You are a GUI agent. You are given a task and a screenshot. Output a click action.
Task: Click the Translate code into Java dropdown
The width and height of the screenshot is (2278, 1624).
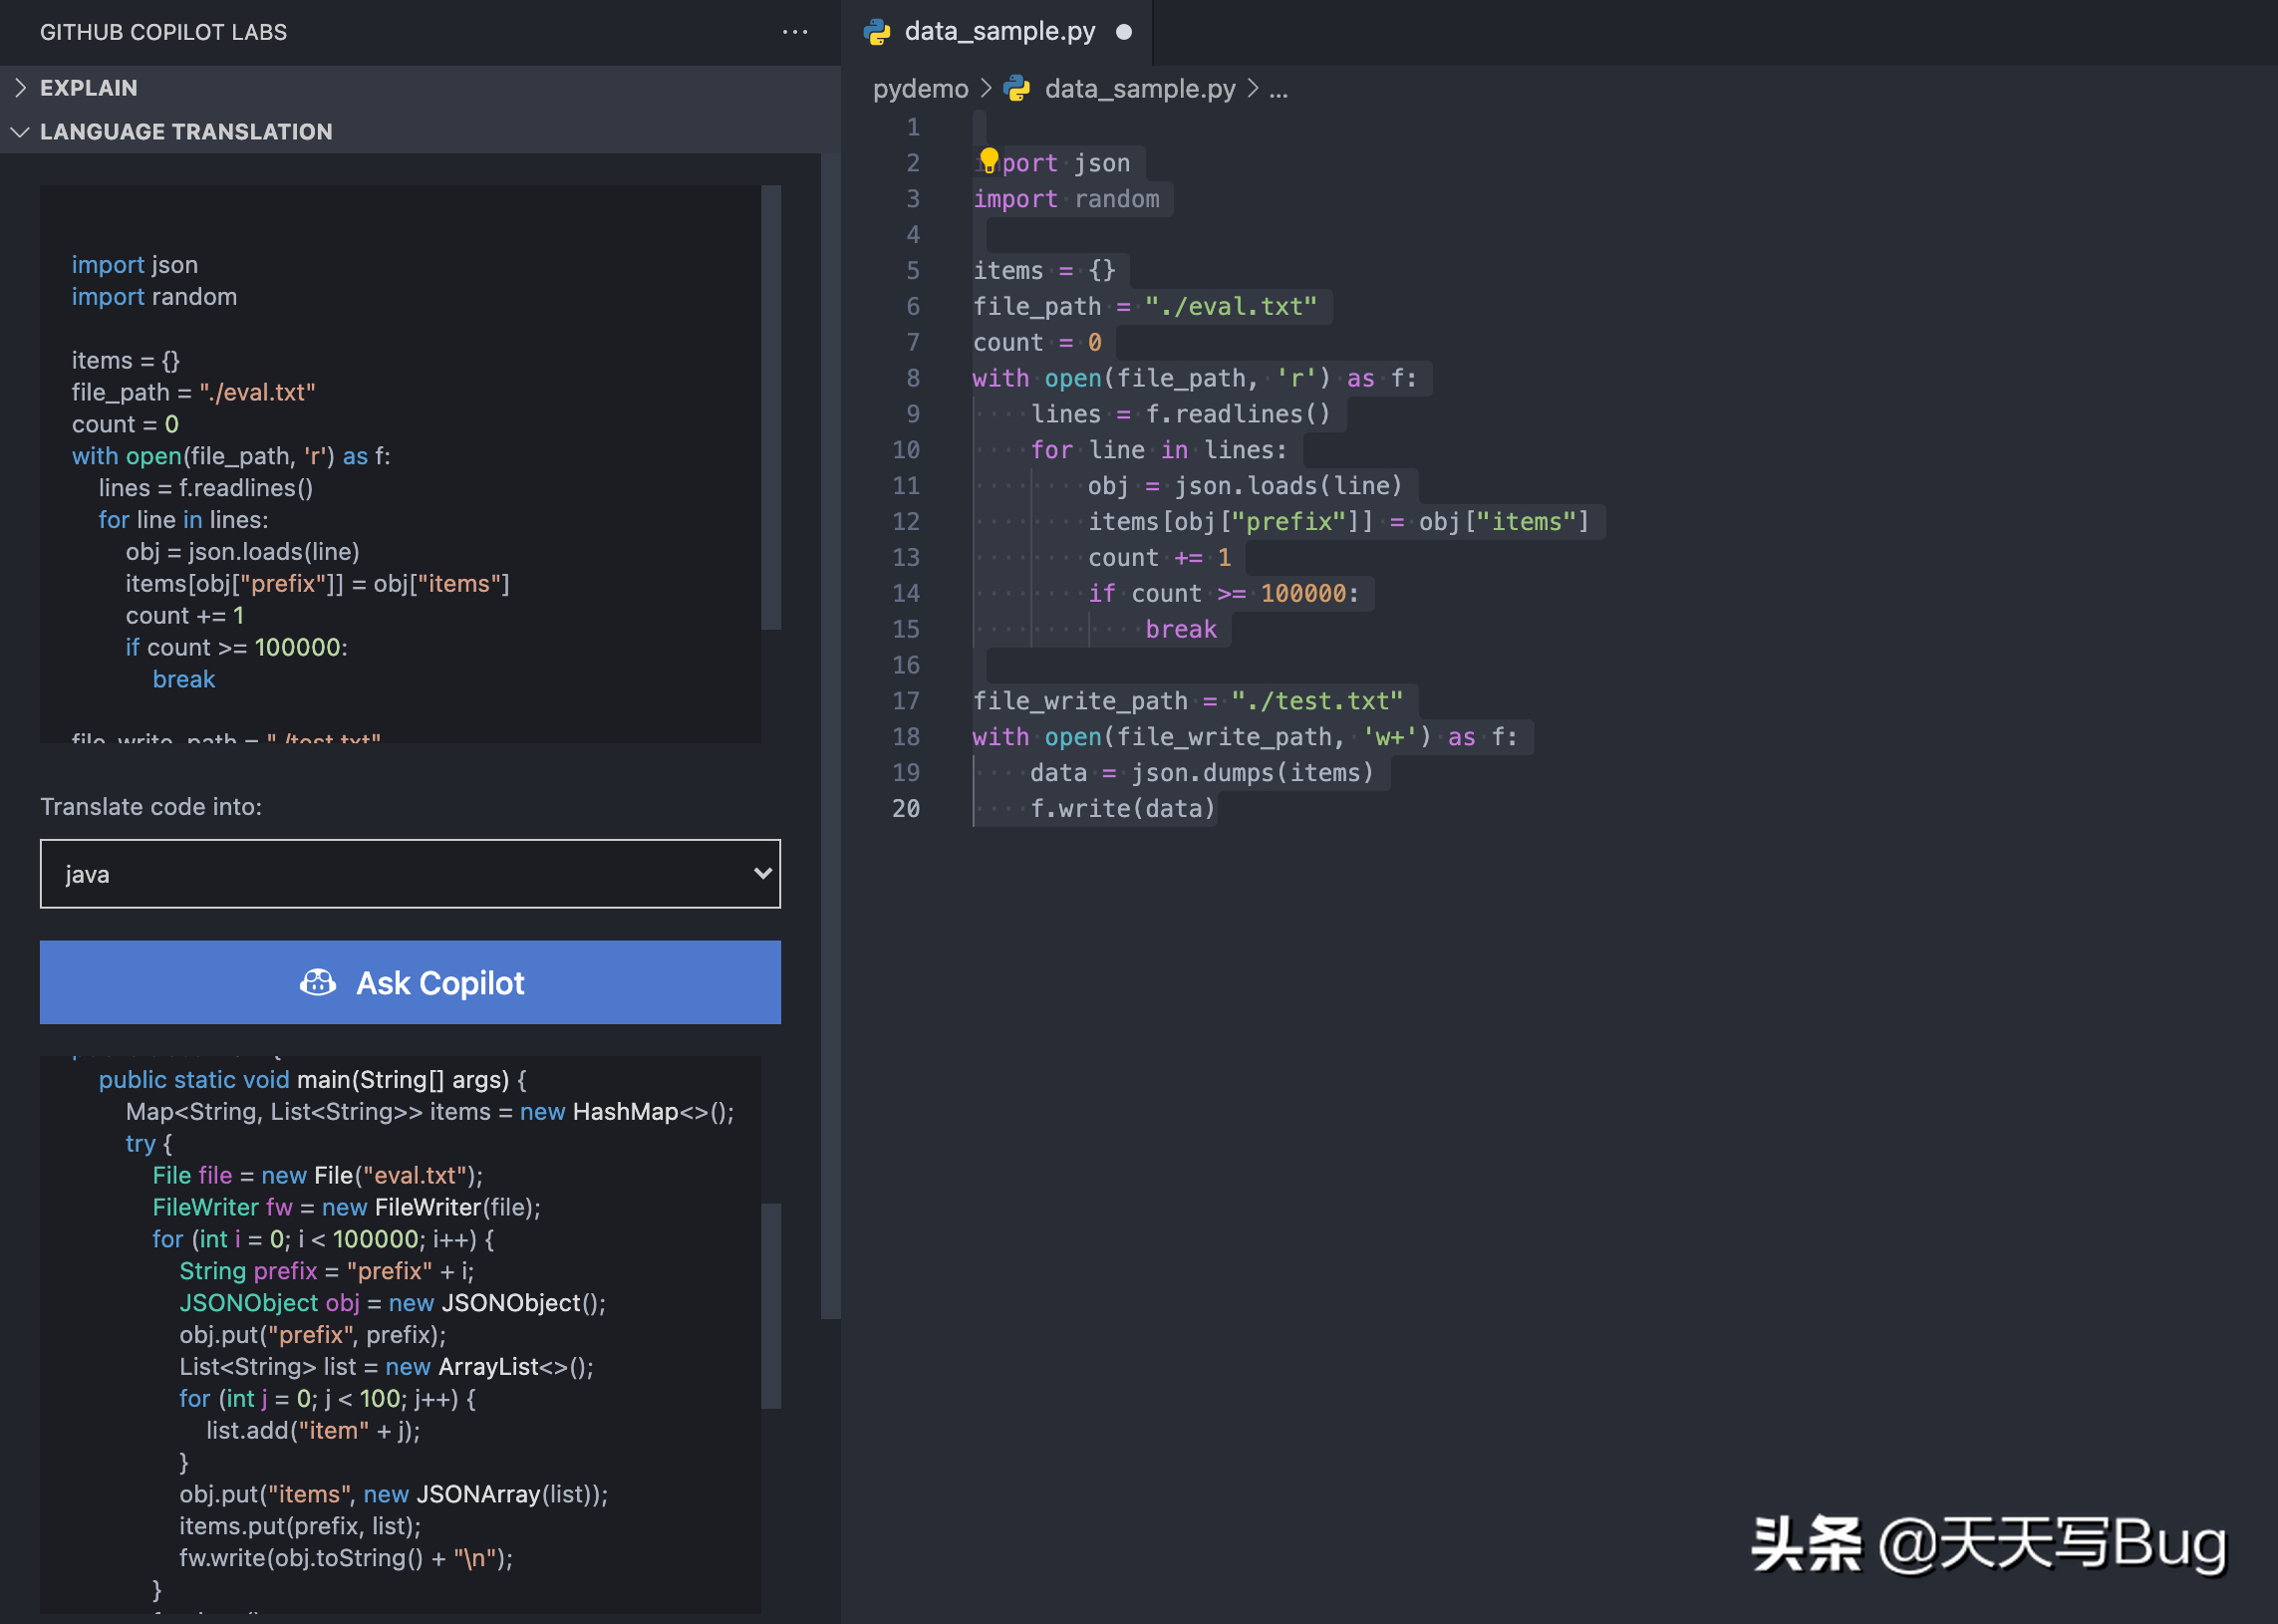[410, 874]
